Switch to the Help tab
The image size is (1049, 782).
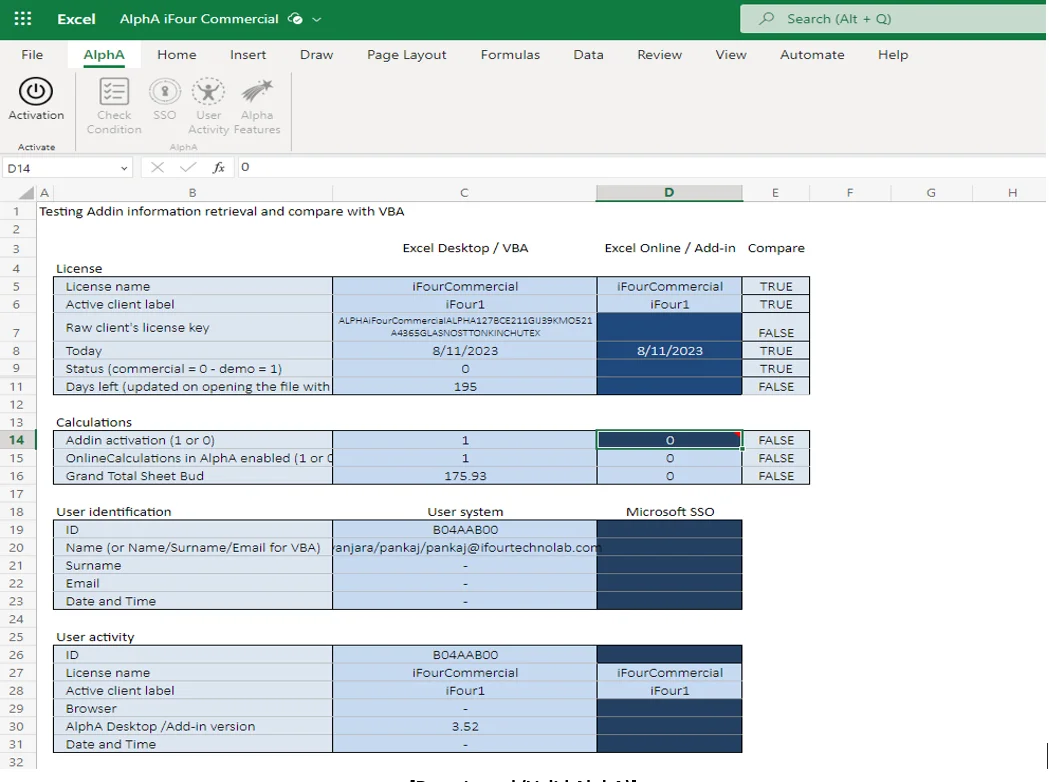click(x=892, y=55)
